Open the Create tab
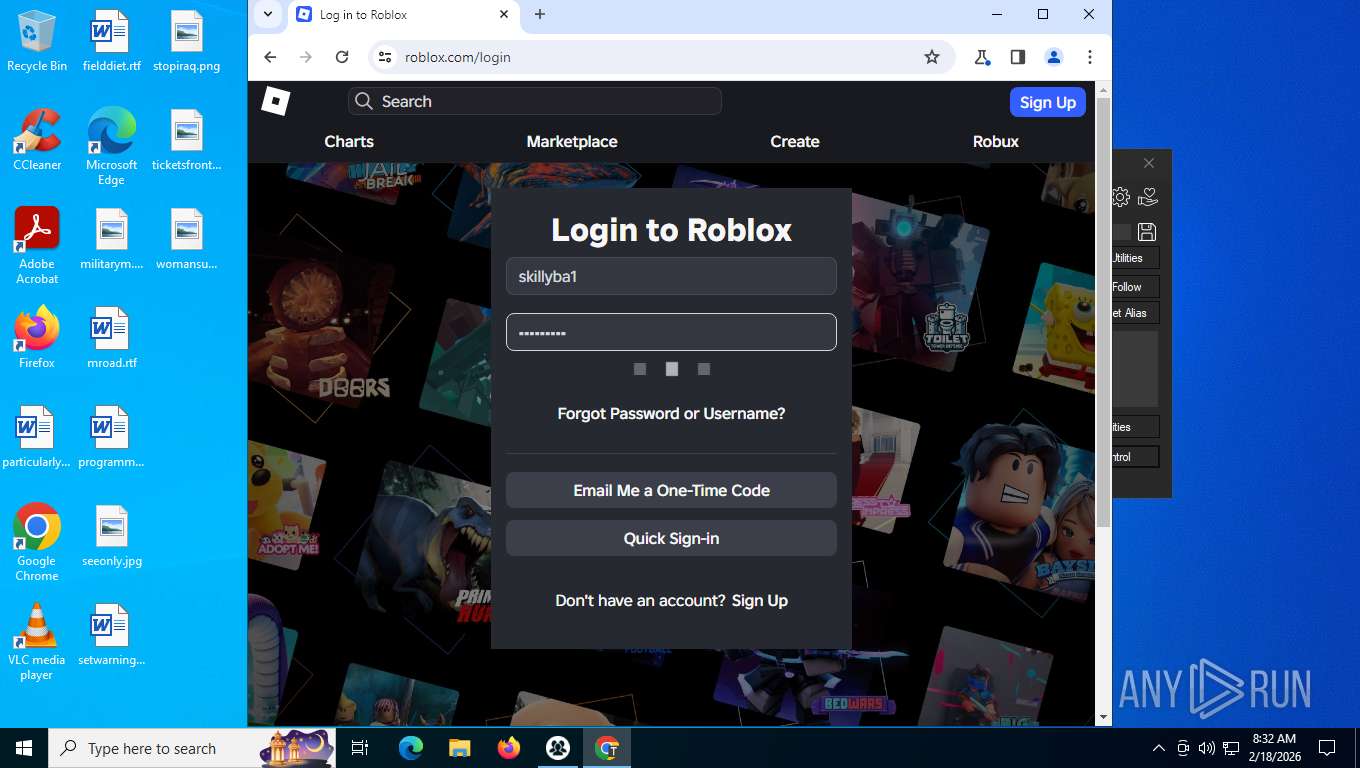The image size is (1360, 768). coord(795,142)
